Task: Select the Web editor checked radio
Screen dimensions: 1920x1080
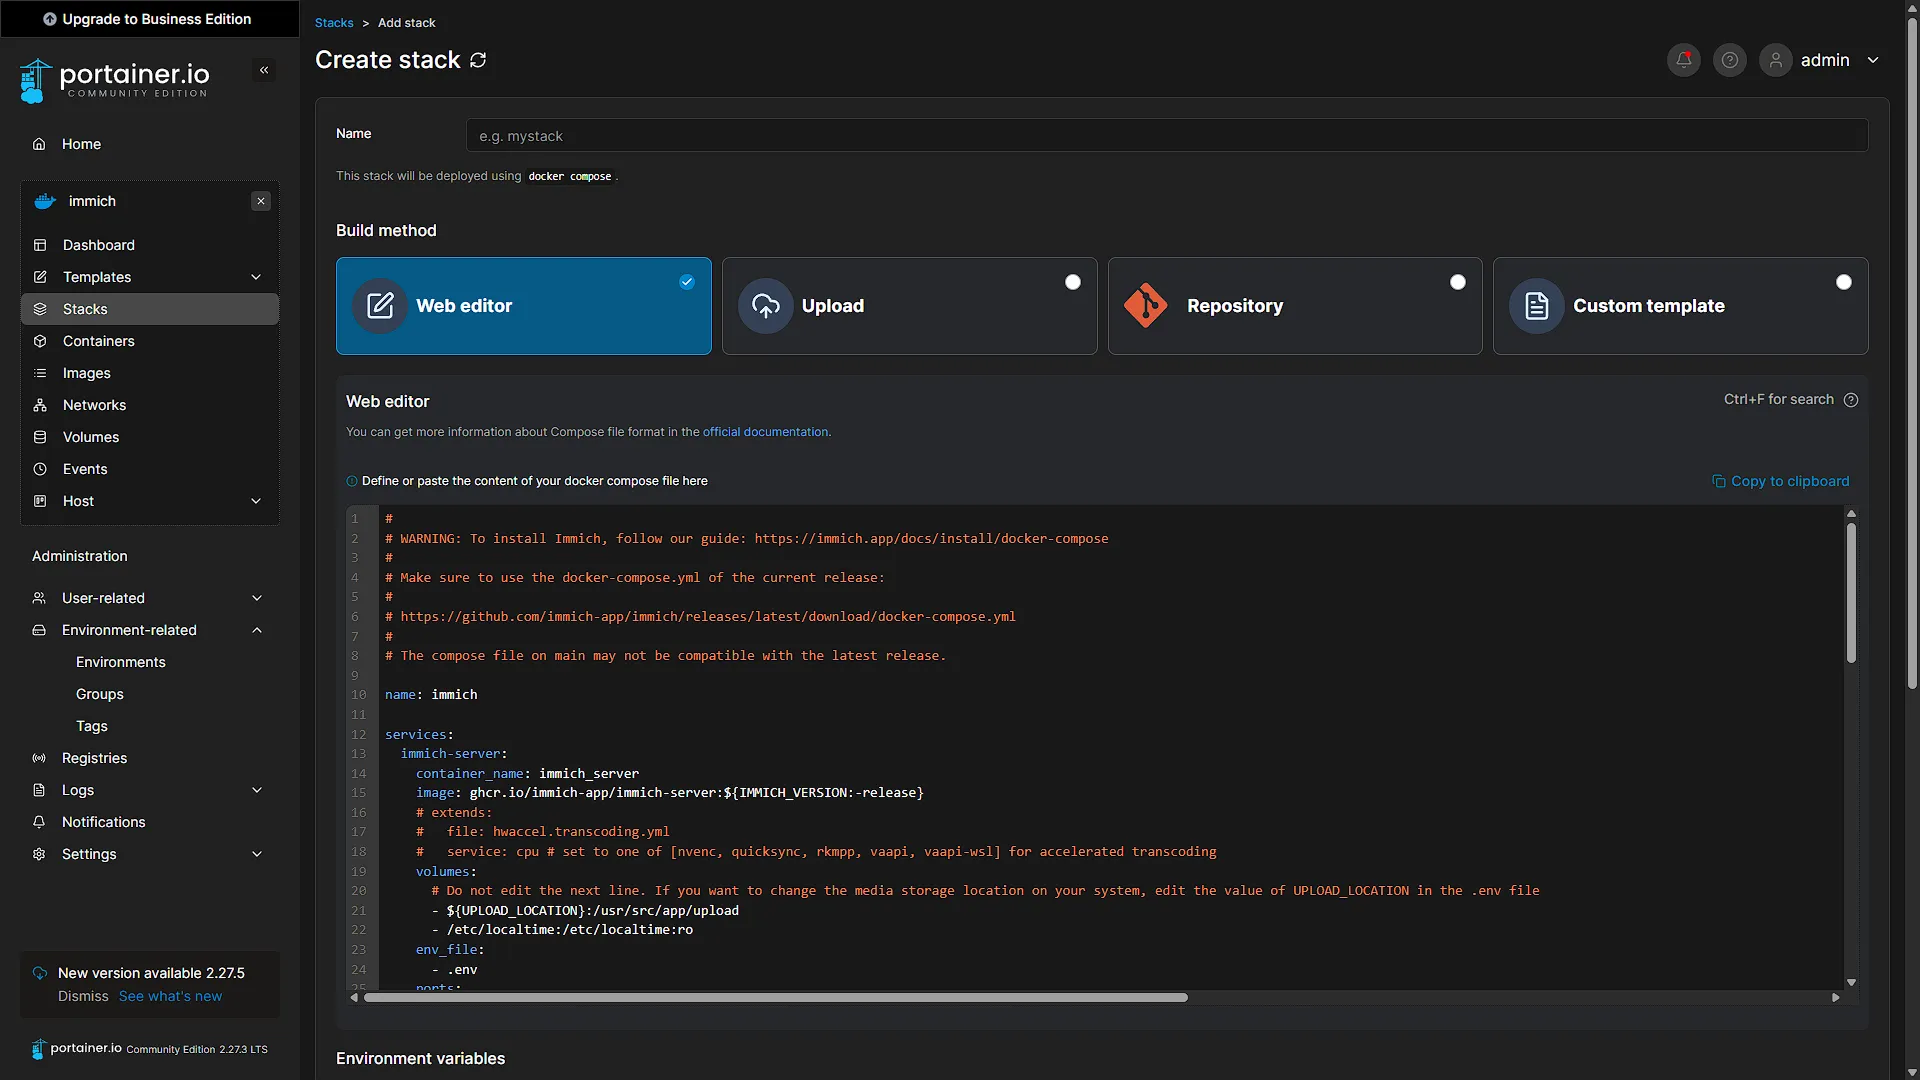Action: tap(687, 282)
